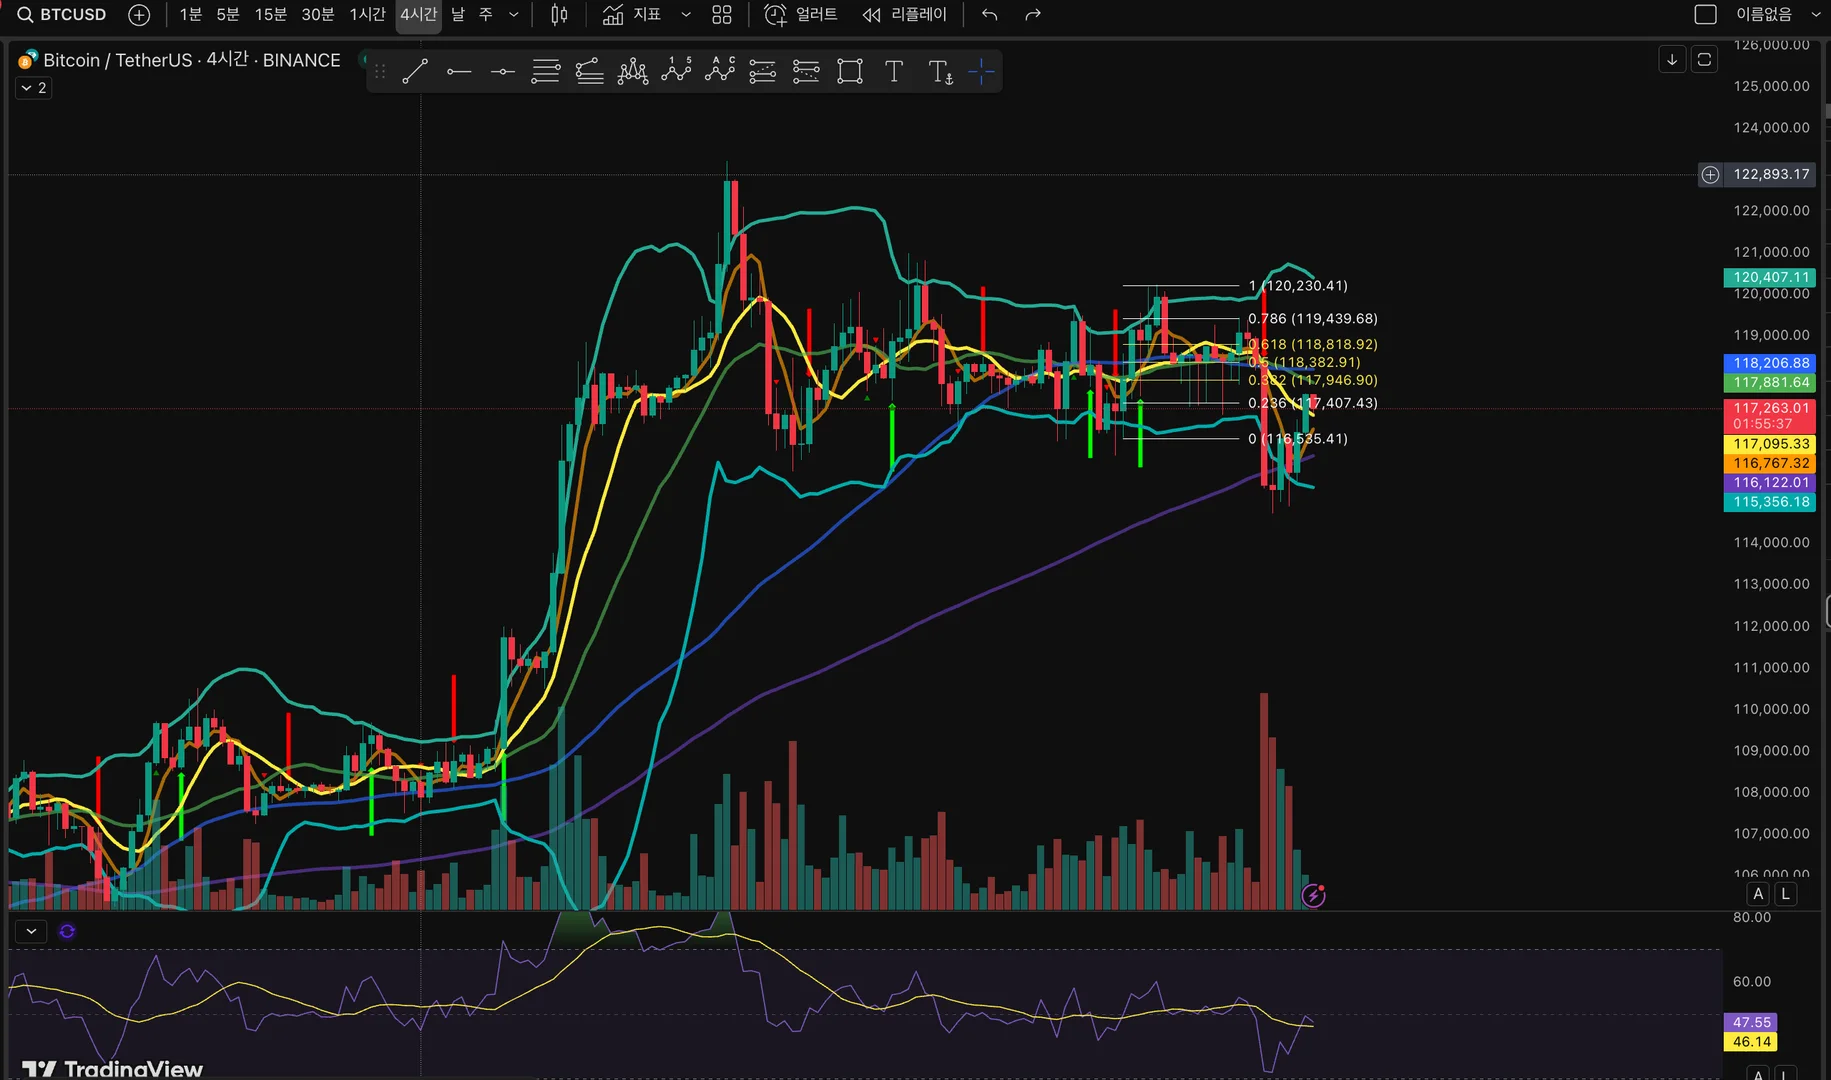Select the Horizontal Line drawing tool
The height and width of the screenshot is (1080, 1831).
tap(459, 71)
